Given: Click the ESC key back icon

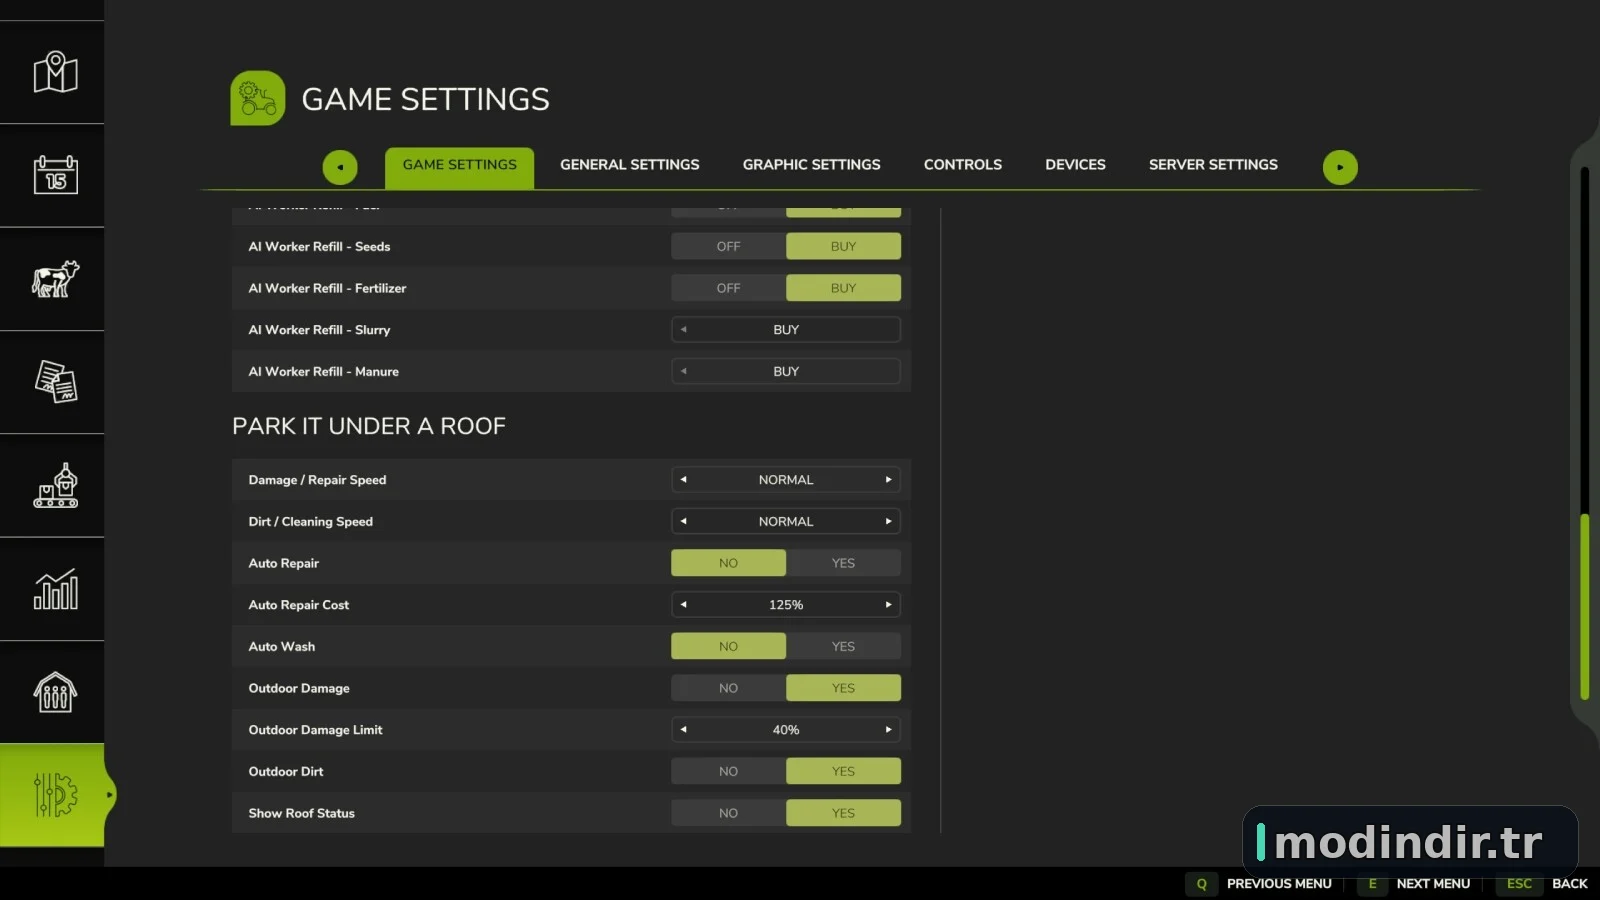Looking at the screenshot, I should tap(1519, 884).
